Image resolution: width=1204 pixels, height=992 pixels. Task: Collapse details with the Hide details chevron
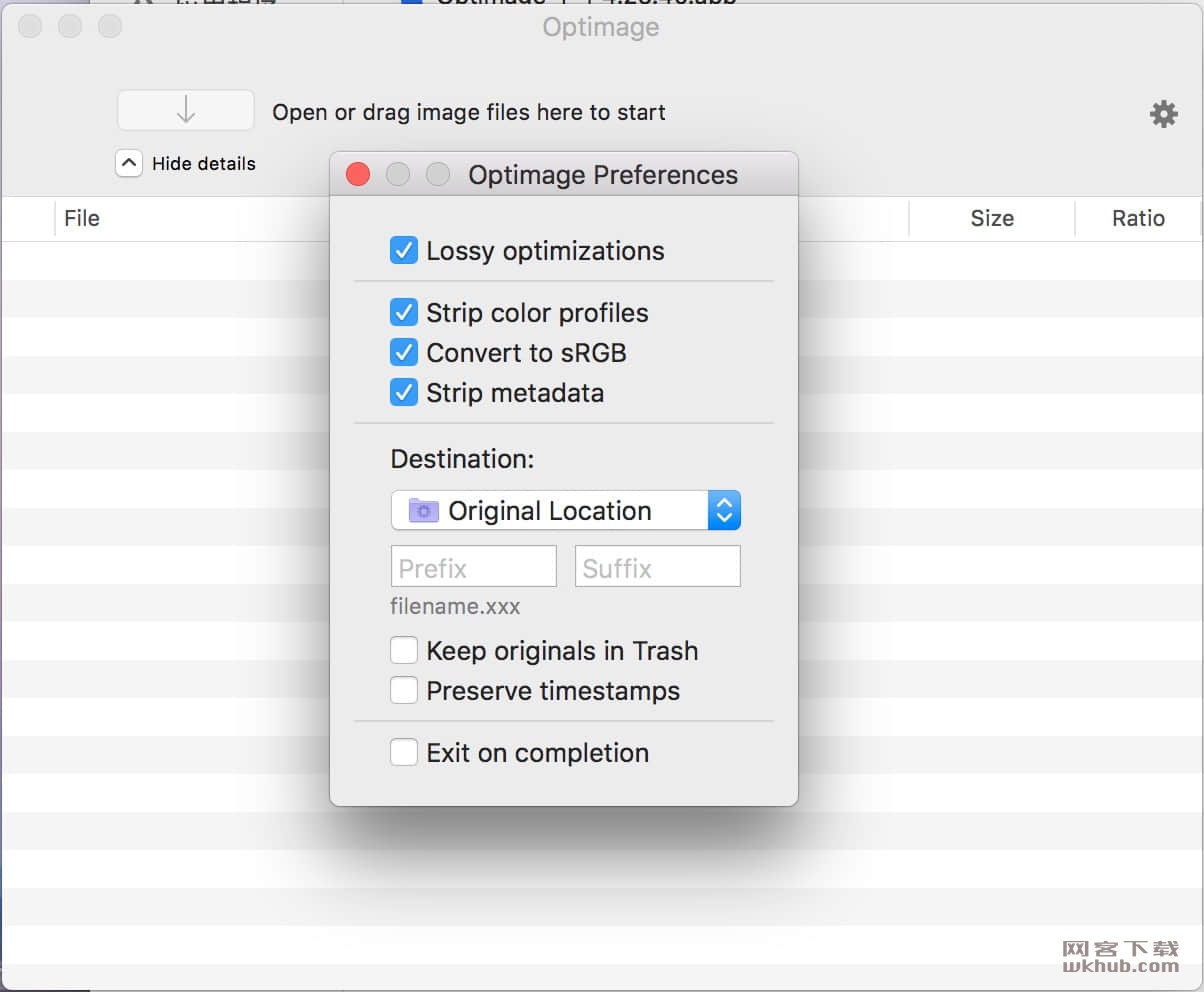129,163
